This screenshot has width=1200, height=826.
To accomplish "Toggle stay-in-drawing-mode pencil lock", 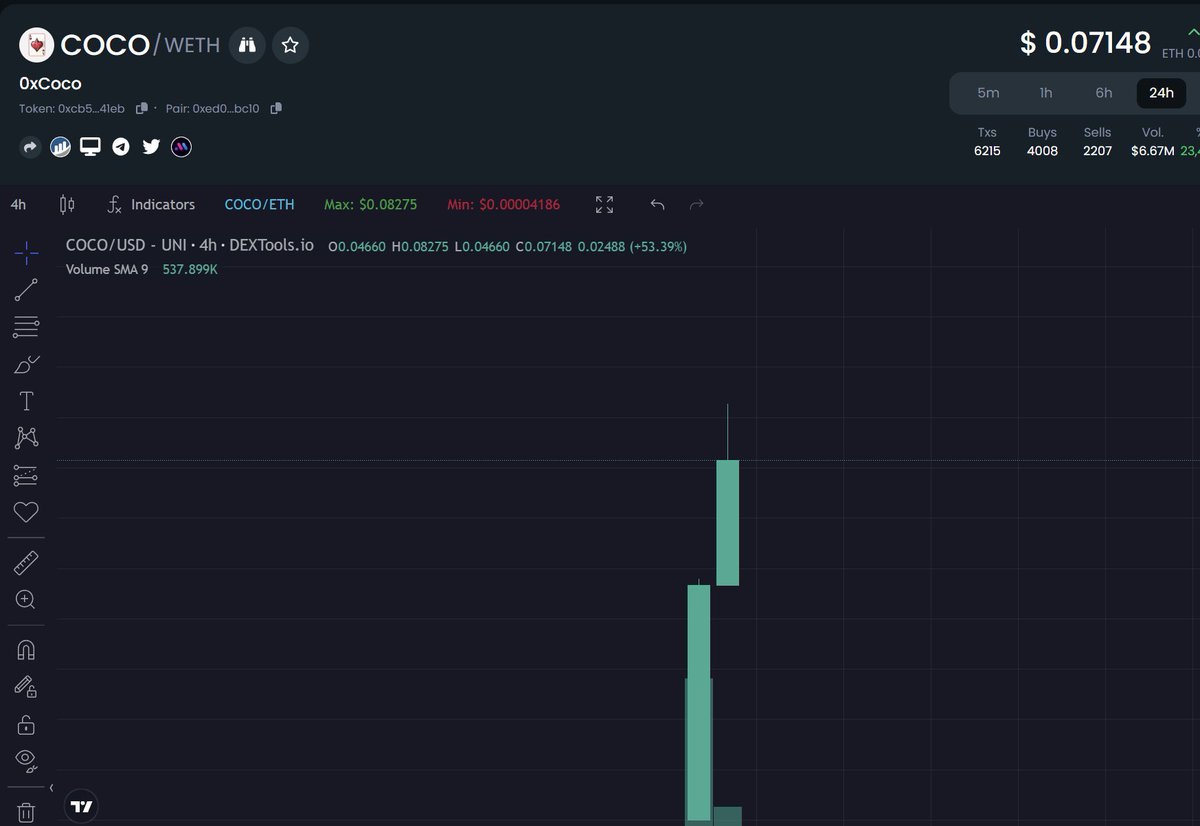I will tap(26, 687).
